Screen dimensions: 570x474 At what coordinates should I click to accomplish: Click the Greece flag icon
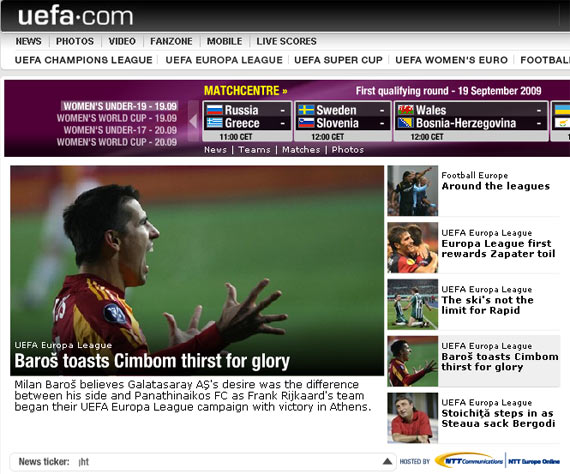214,123
